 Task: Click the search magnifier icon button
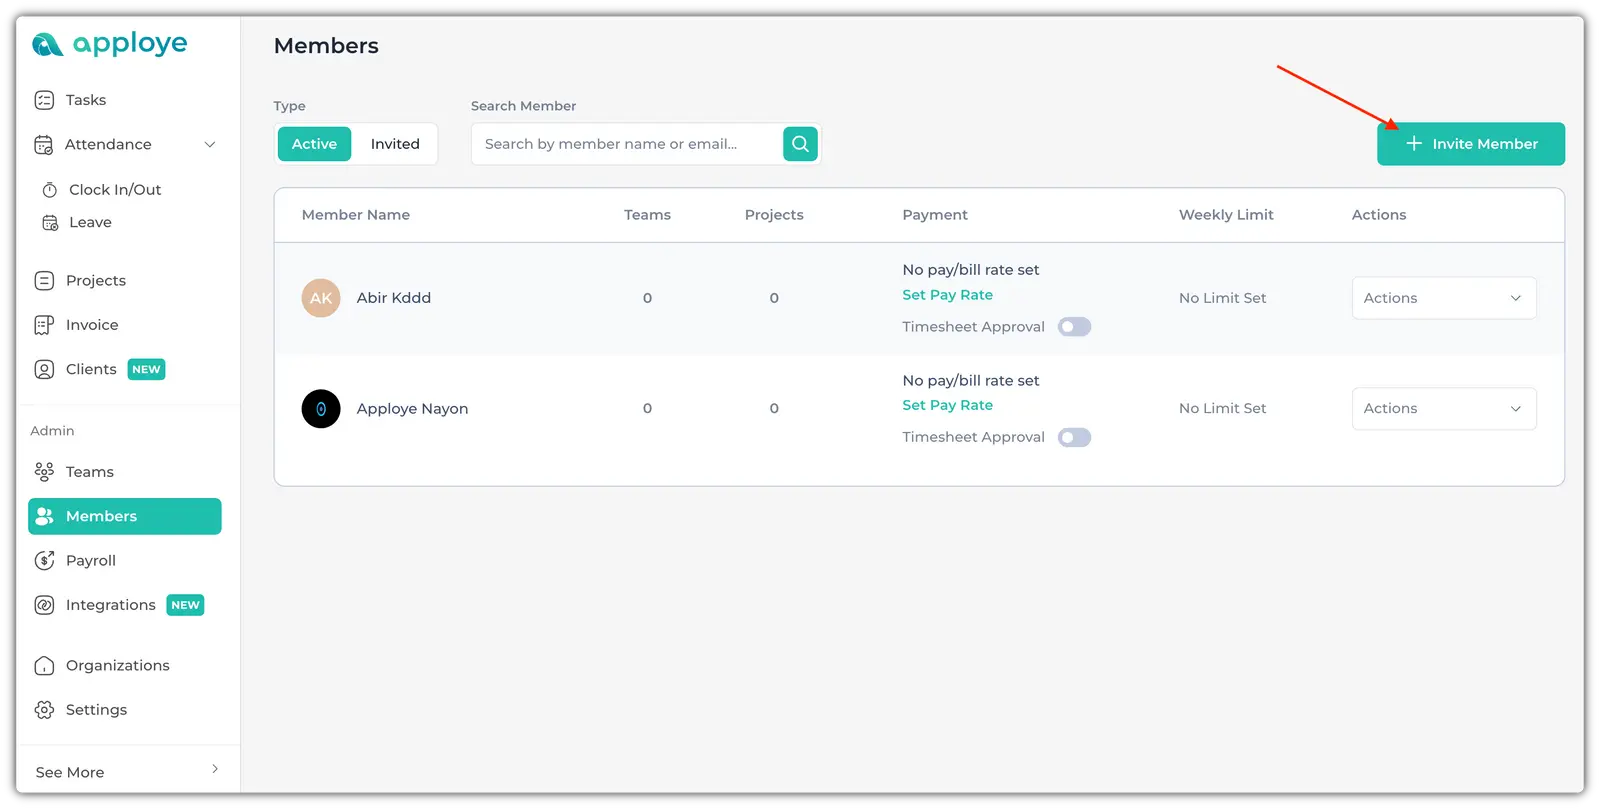(800, 144)
